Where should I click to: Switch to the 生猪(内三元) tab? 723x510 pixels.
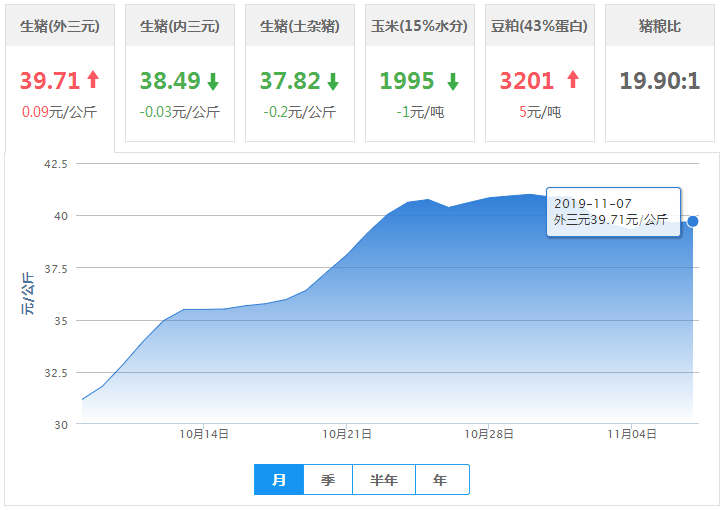point(180,26)
